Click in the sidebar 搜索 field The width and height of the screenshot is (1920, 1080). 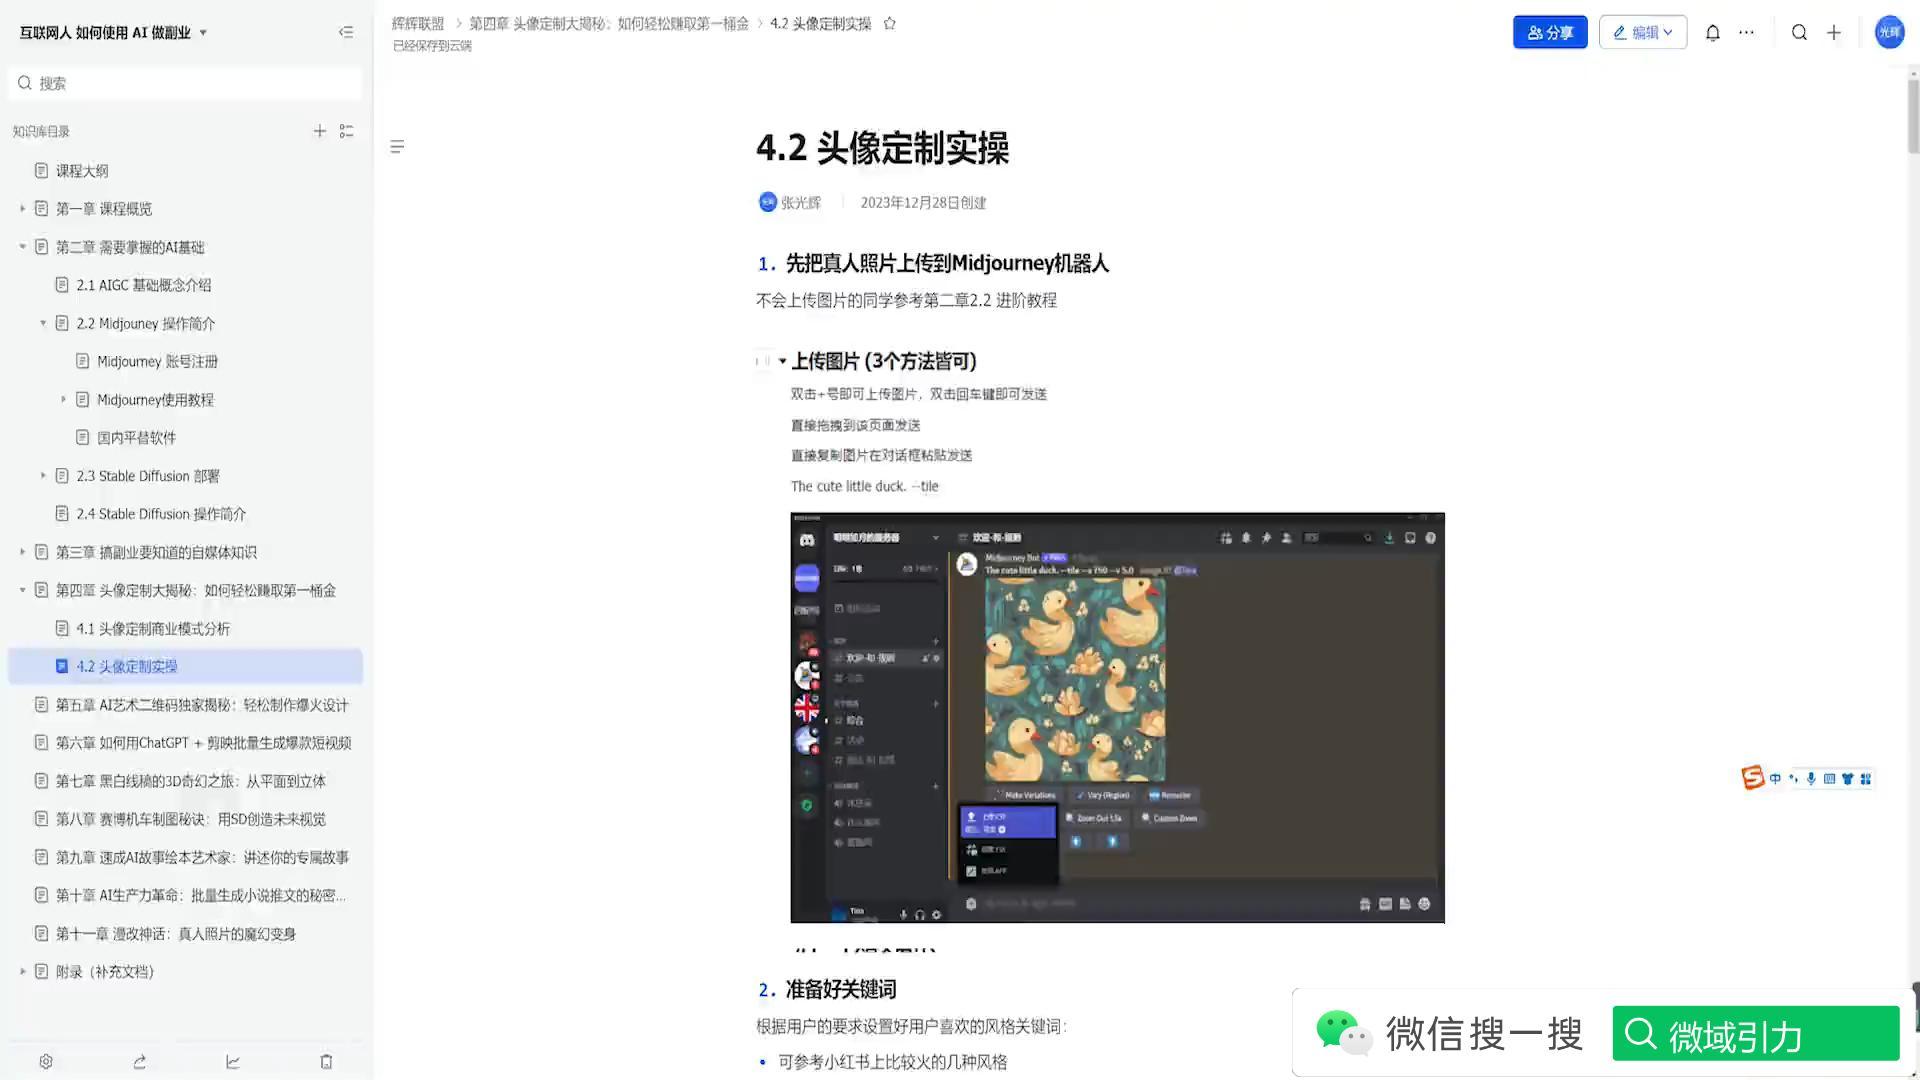pyautogui.click(x=185, y=83)
